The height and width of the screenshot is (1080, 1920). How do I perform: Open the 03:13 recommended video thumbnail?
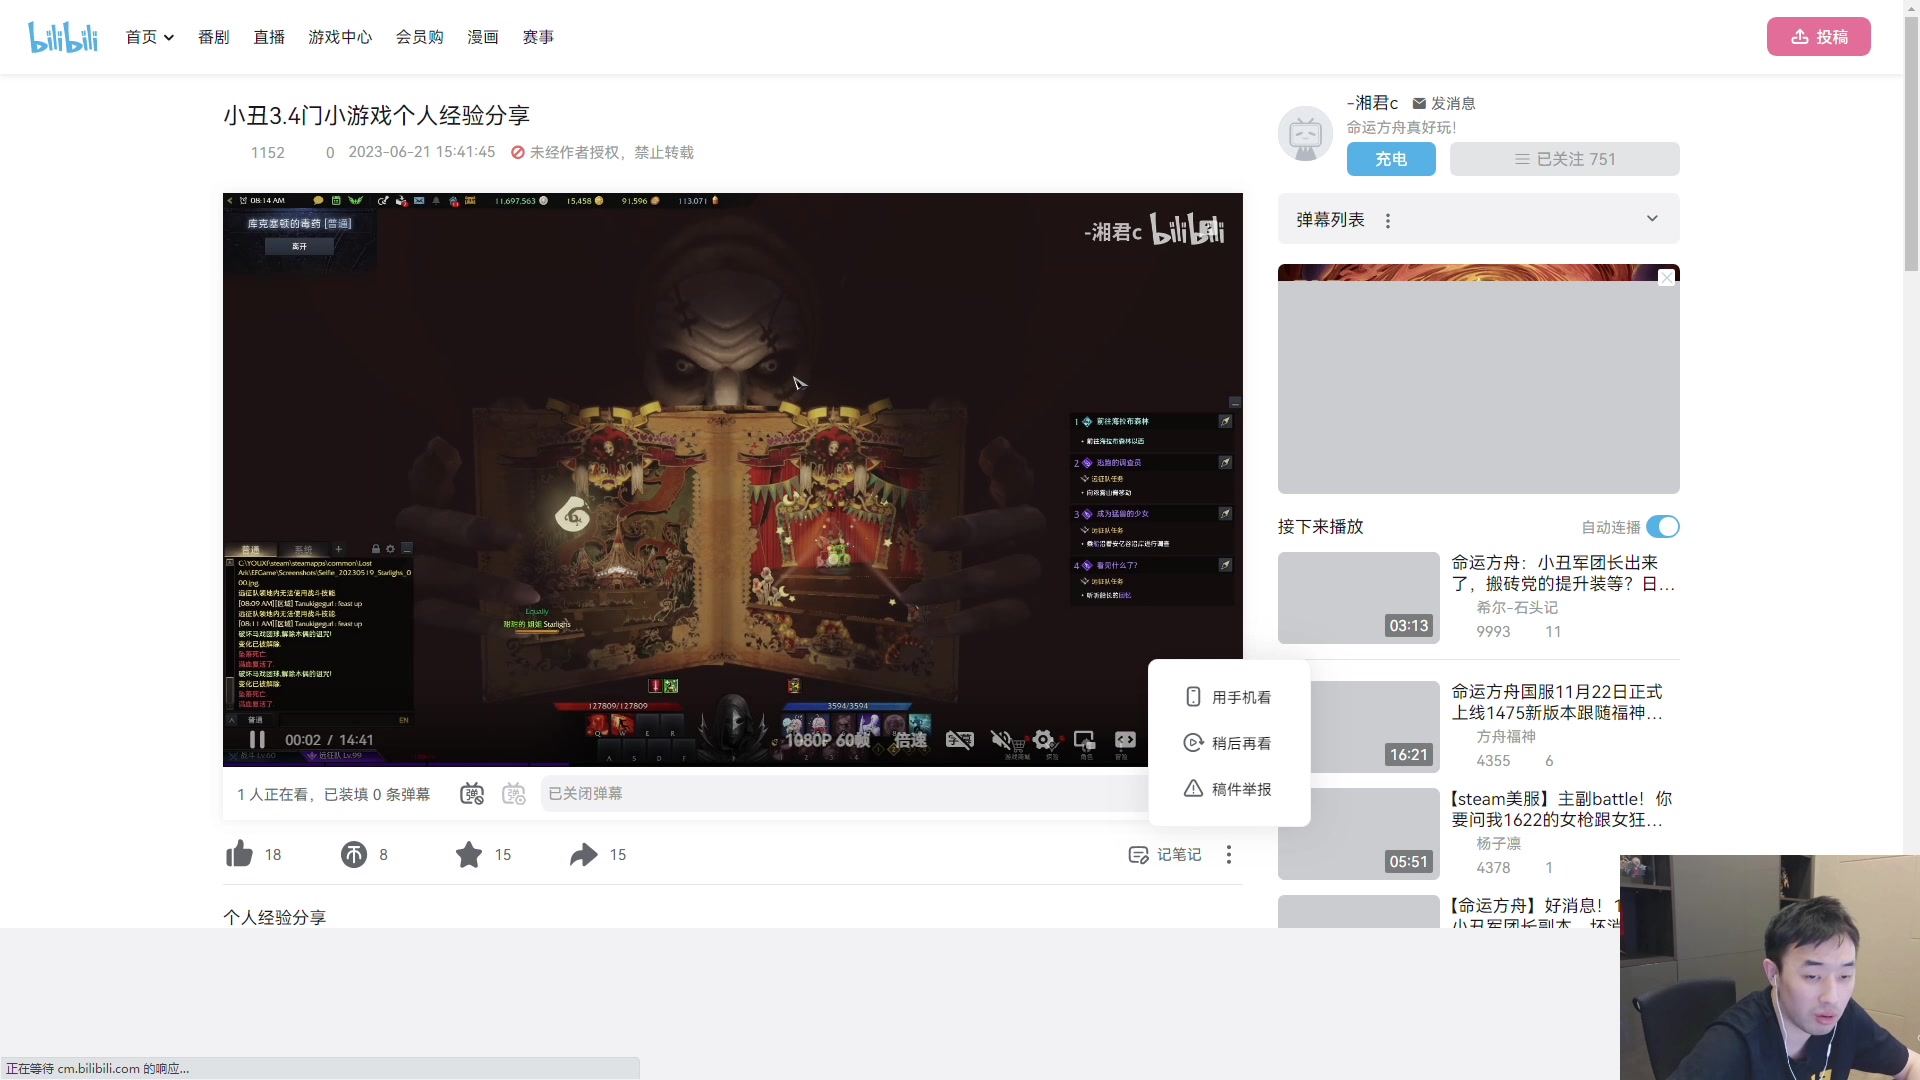1358,597
